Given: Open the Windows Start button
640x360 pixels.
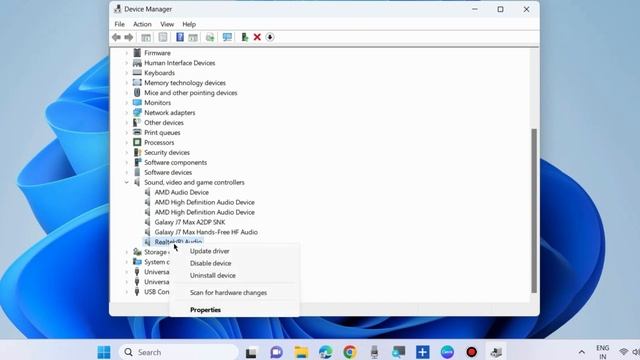Looking at the screenshot, I should coord(104,352).
